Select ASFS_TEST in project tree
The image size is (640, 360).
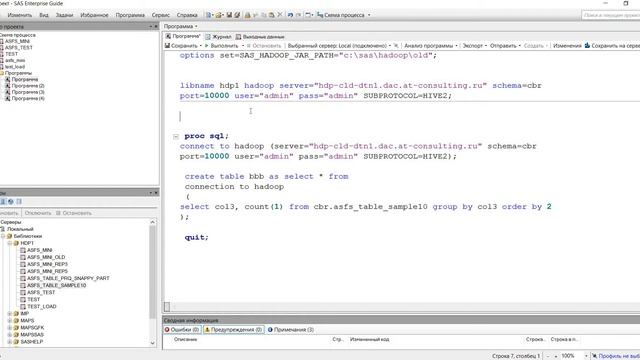(19, 47)
